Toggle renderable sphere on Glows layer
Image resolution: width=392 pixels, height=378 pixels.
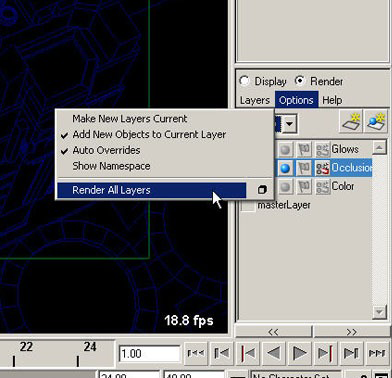click(285, 150)
